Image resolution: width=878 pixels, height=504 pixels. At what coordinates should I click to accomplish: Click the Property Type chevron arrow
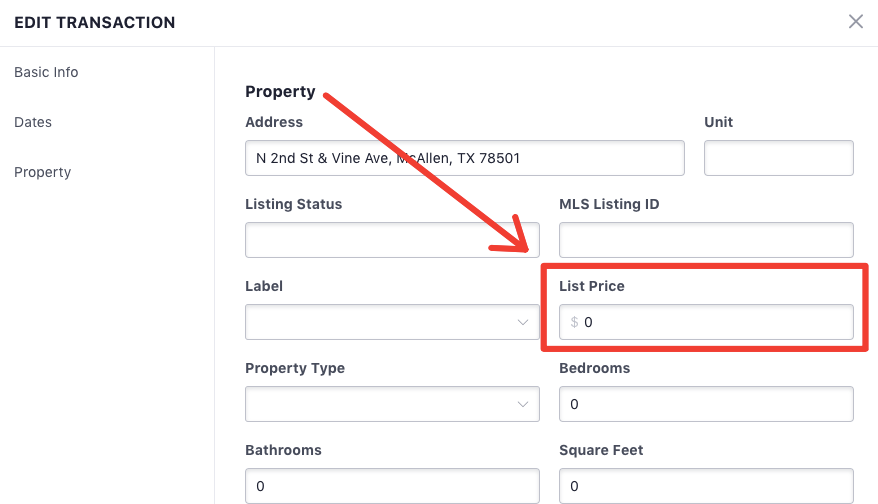[x=523, y=404]
